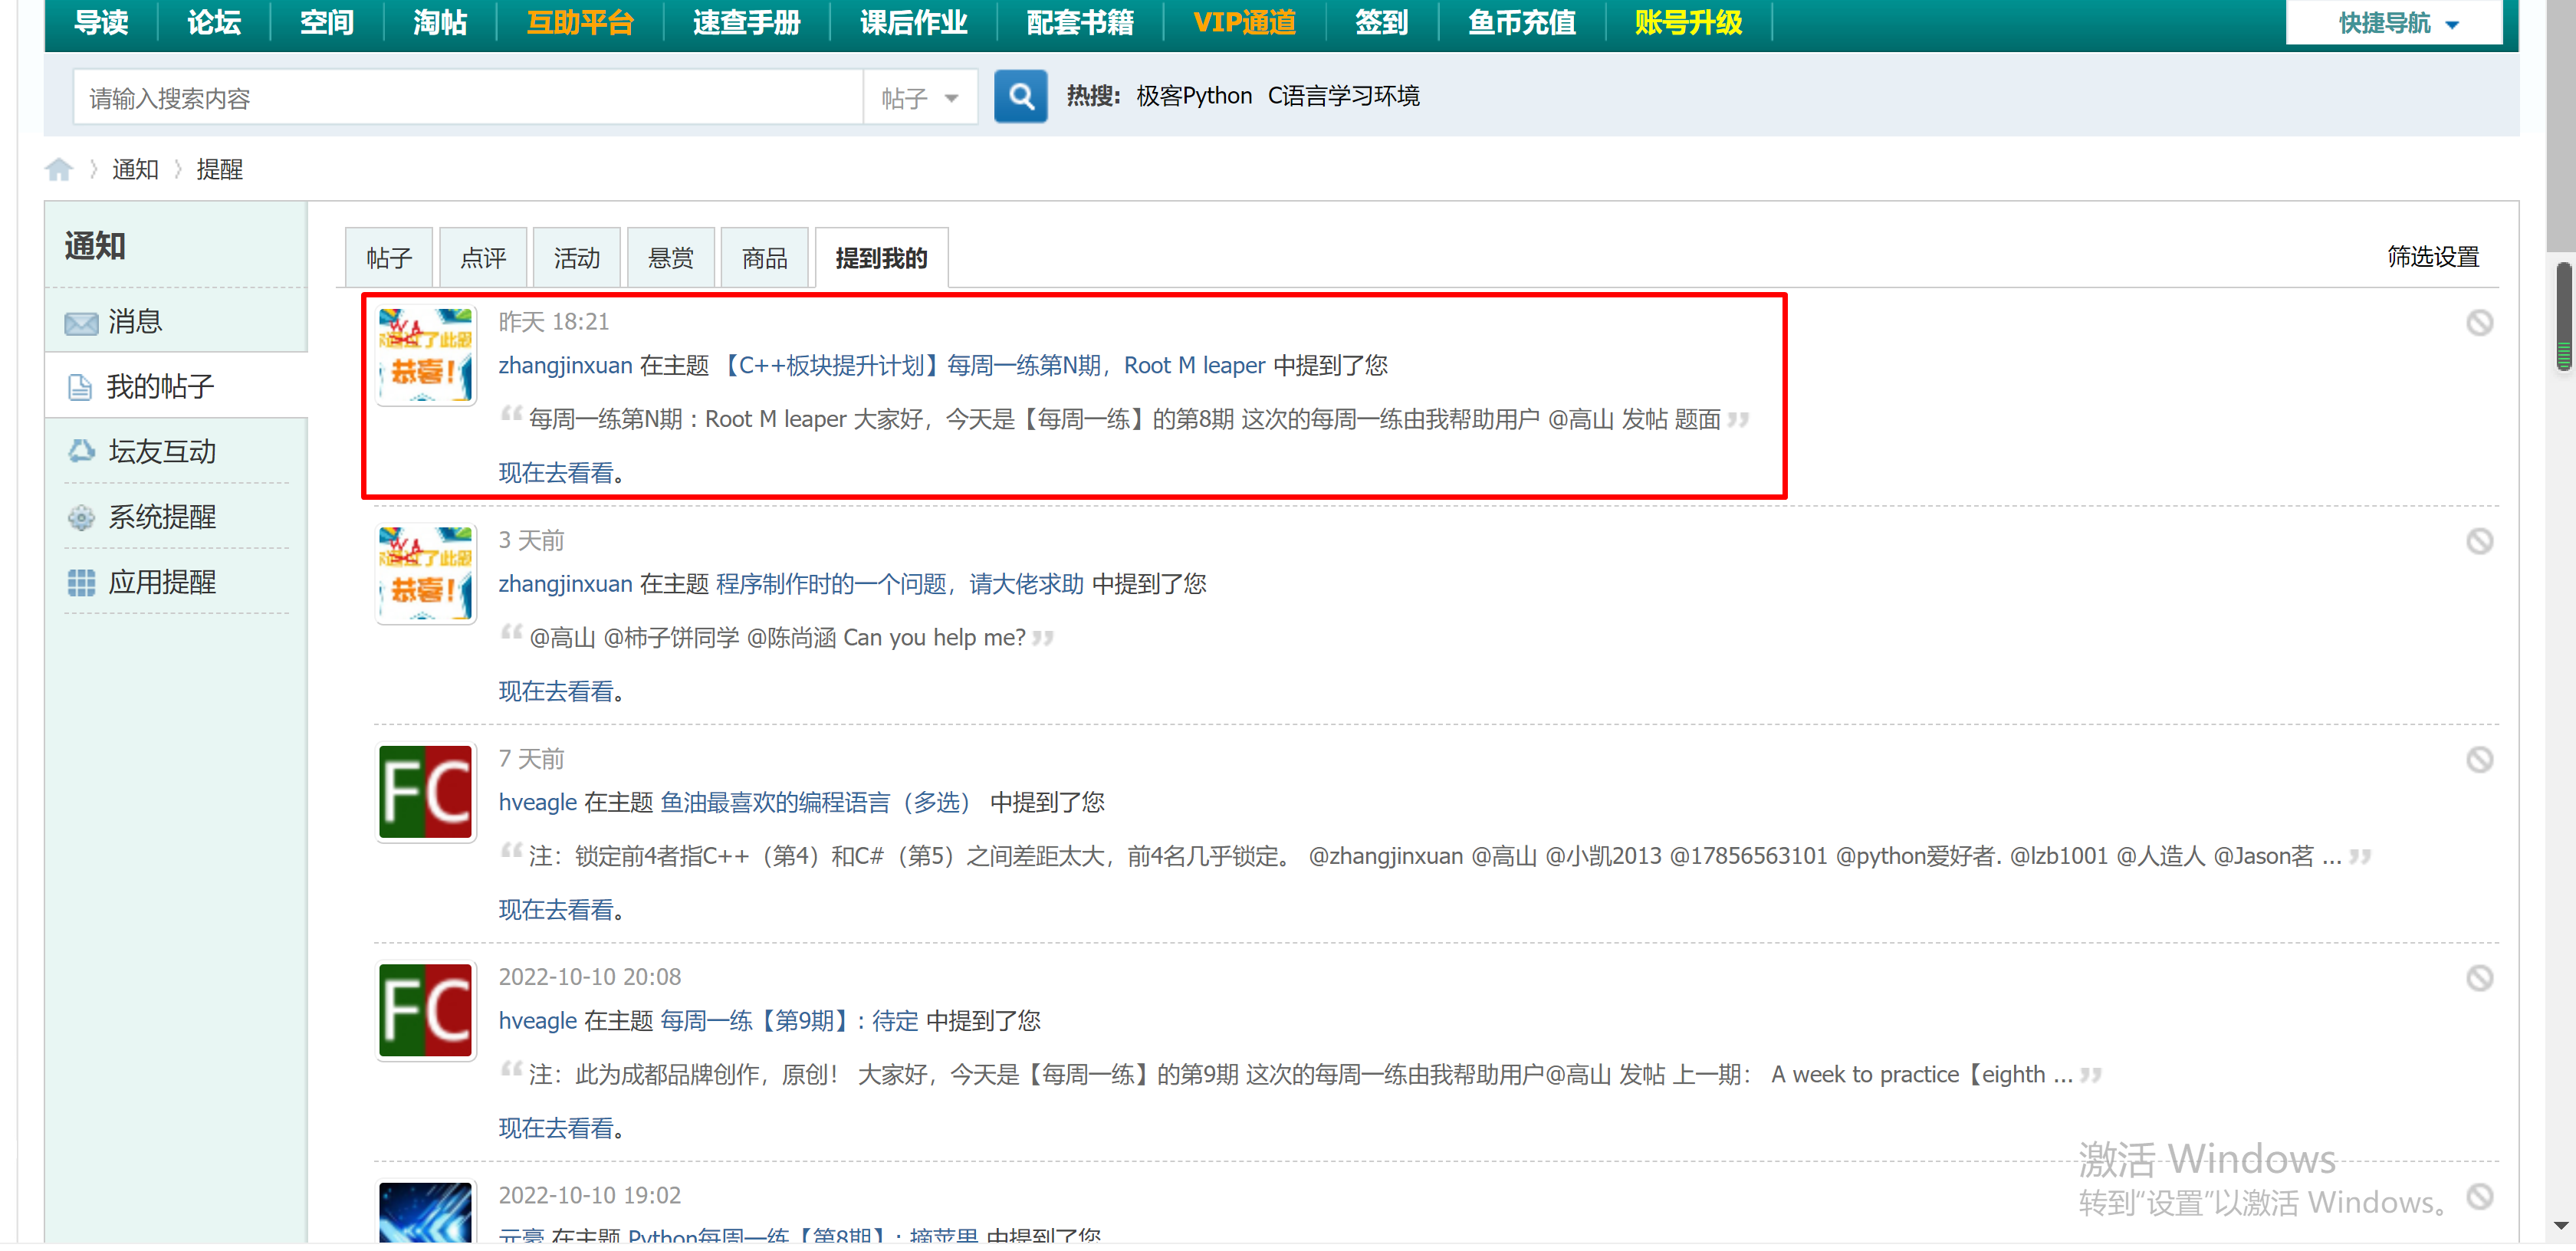The image size is (2576, 1251).
Task: Open 互助平台 in the top navigation
Action: pos(580,22)
